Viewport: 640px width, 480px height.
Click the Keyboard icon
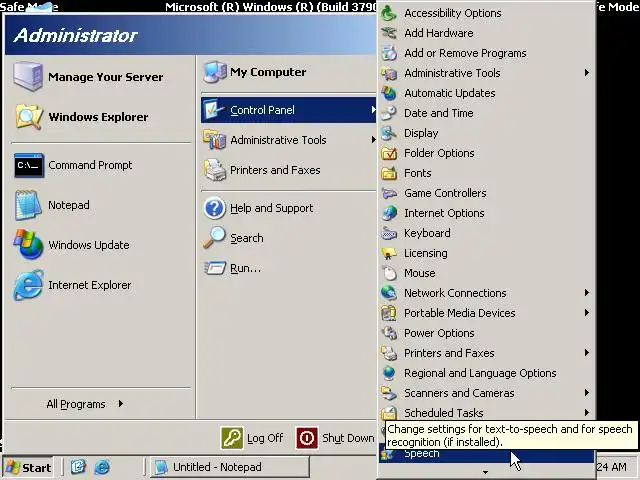point(389,233)
